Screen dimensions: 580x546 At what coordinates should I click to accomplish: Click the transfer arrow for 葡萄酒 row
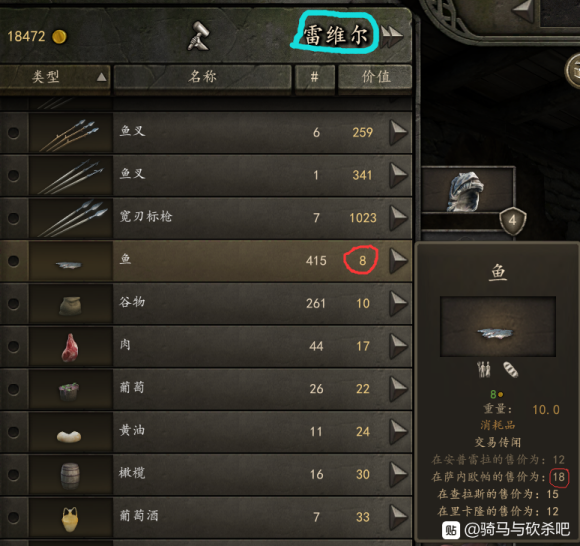pyautogui.click(x=399, y=517)
